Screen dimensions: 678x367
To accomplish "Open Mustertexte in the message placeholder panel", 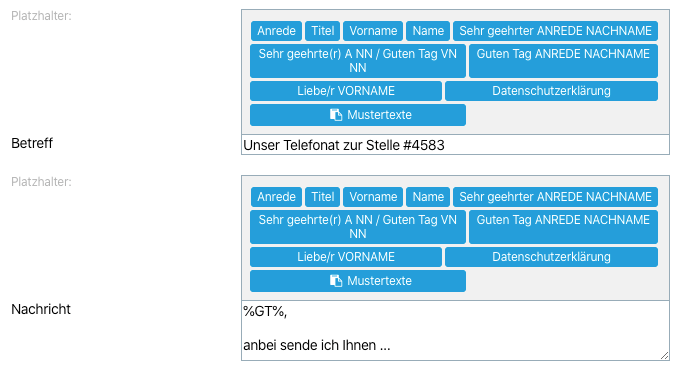I will click(x=358, y=281).
